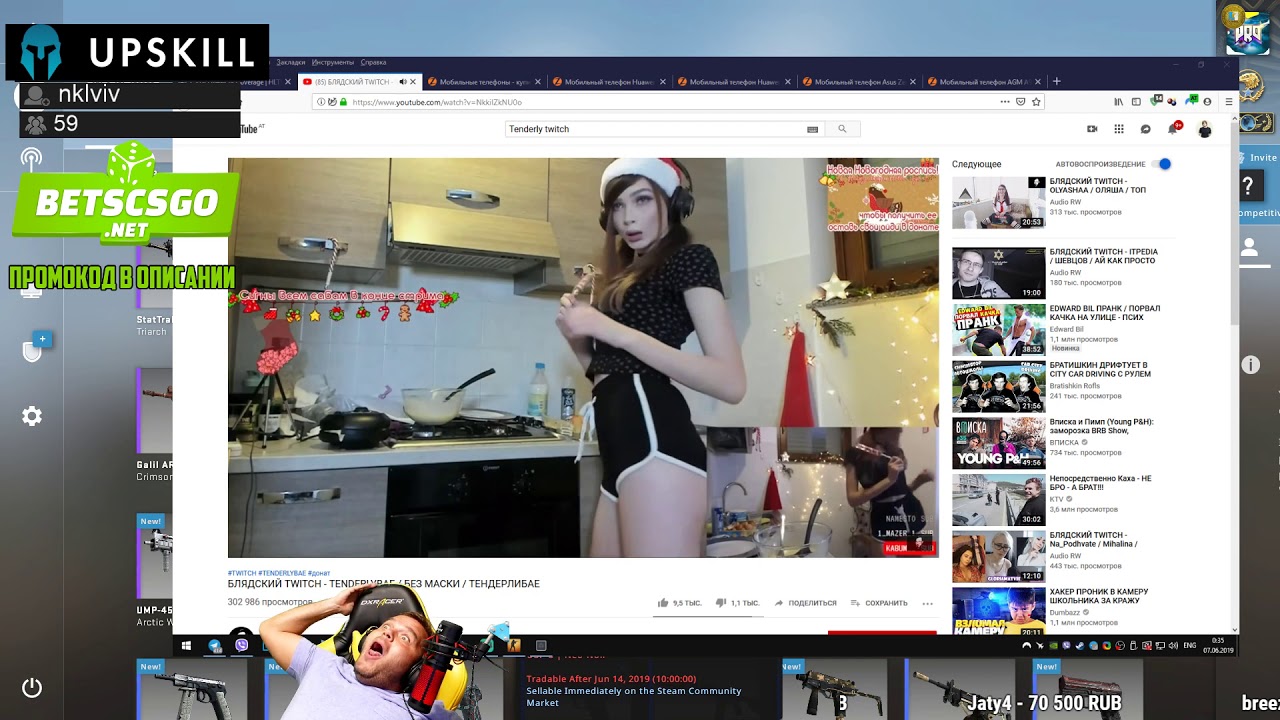Screen dimensions: 1280x720
Task: Click the main video player
Action: (x=583, y=357)
